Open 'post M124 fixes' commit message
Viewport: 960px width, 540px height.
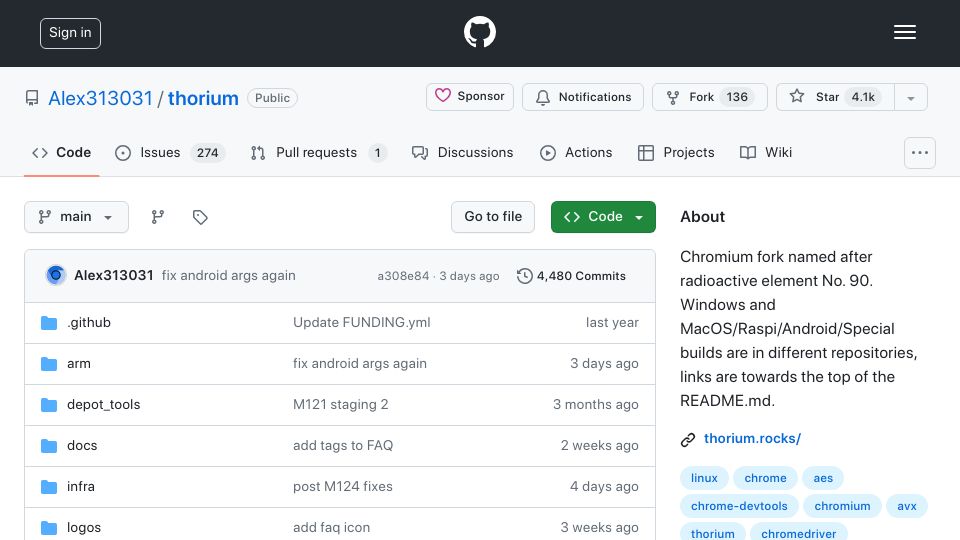pos(343,487)
